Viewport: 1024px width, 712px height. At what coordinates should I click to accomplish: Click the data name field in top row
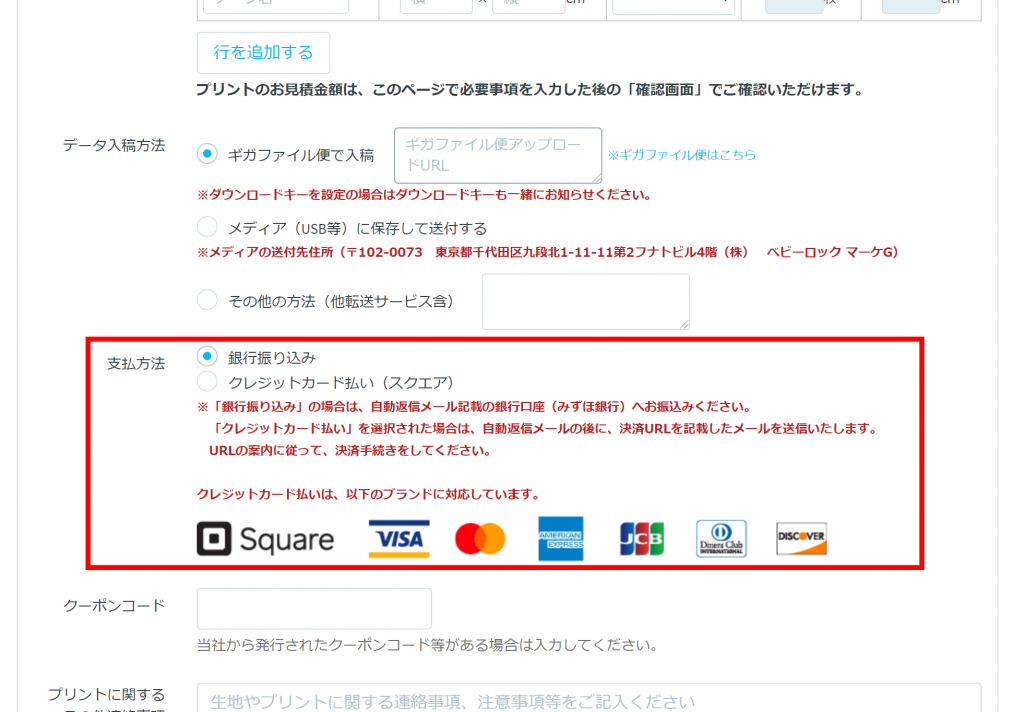point(276,5)
